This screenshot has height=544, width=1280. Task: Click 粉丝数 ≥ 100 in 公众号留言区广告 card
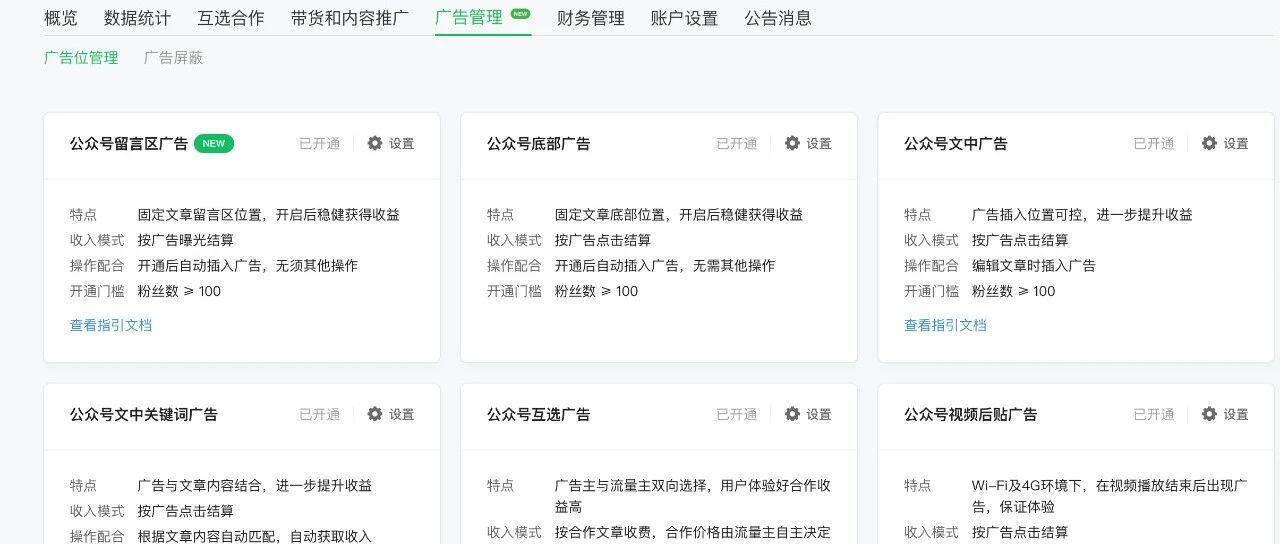click(x=180, y=291)
